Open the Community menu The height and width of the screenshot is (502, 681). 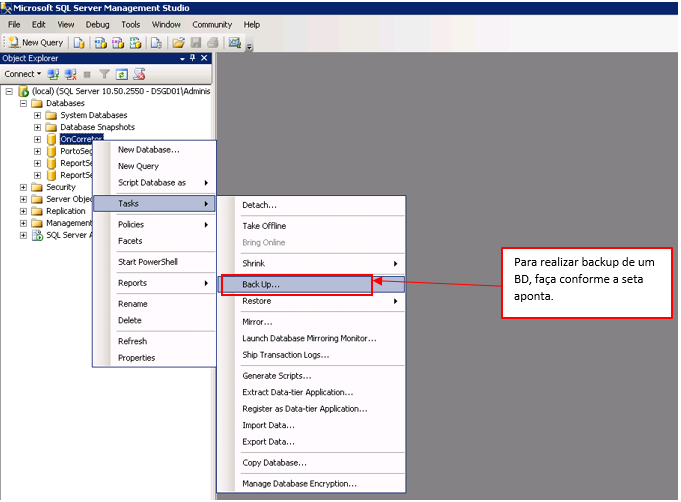[212, 25]
